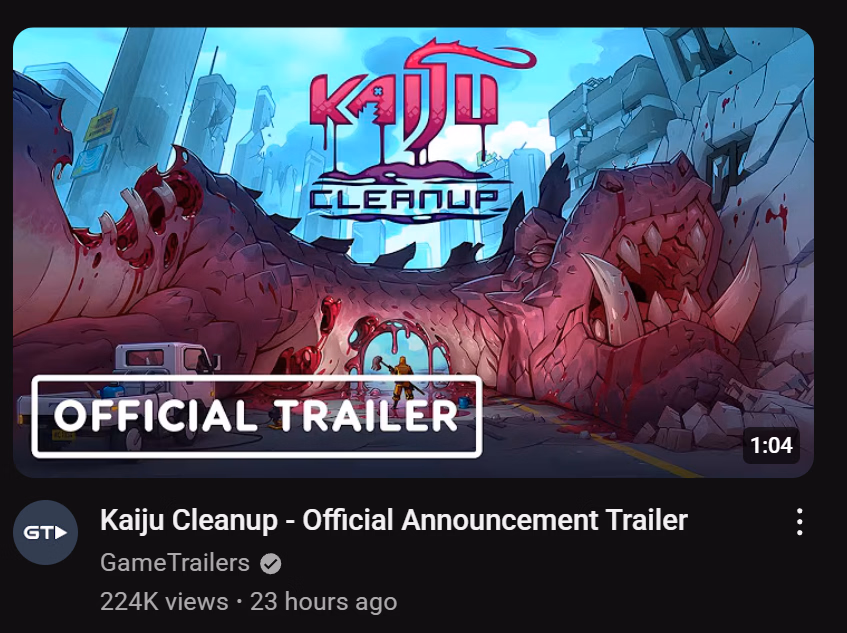847x633 pixels.
Task: Click the 23 hours ago timestamp
Action: [x=324, y=602]
